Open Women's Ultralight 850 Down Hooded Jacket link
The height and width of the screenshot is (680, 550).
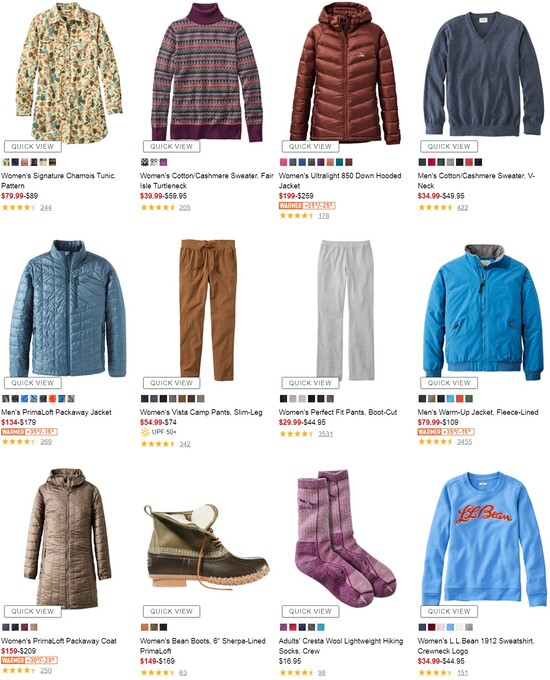tap(340, 180)
